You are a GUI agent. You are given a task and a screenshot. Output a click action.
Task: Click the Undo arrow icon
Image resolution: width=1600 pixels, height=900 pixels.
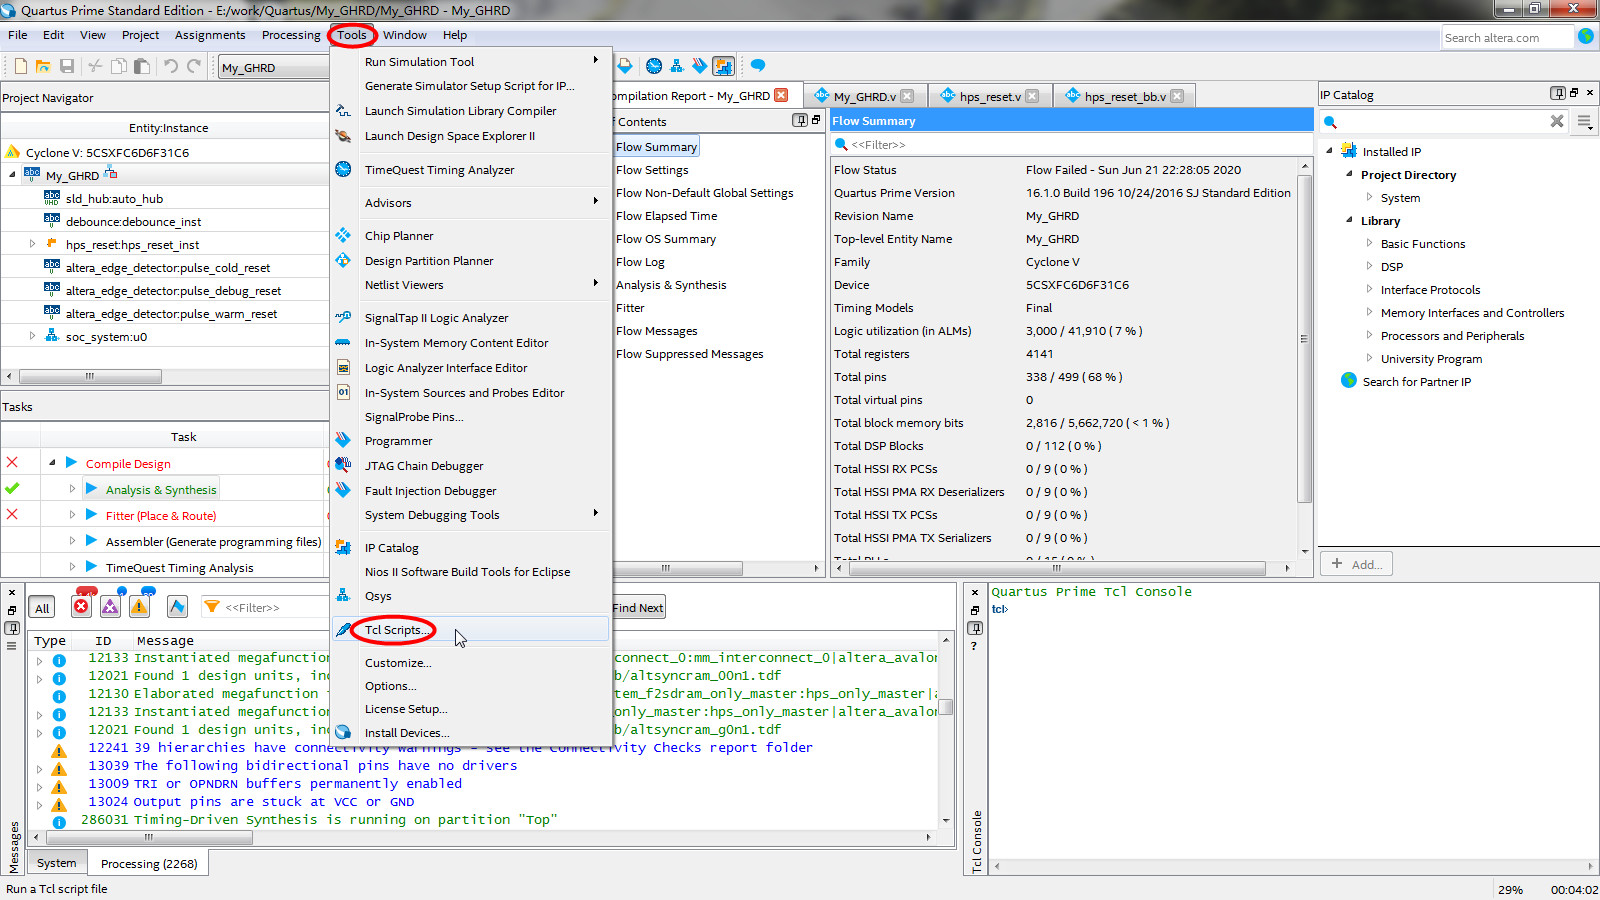pyautogui.click(x=171, y=66)
